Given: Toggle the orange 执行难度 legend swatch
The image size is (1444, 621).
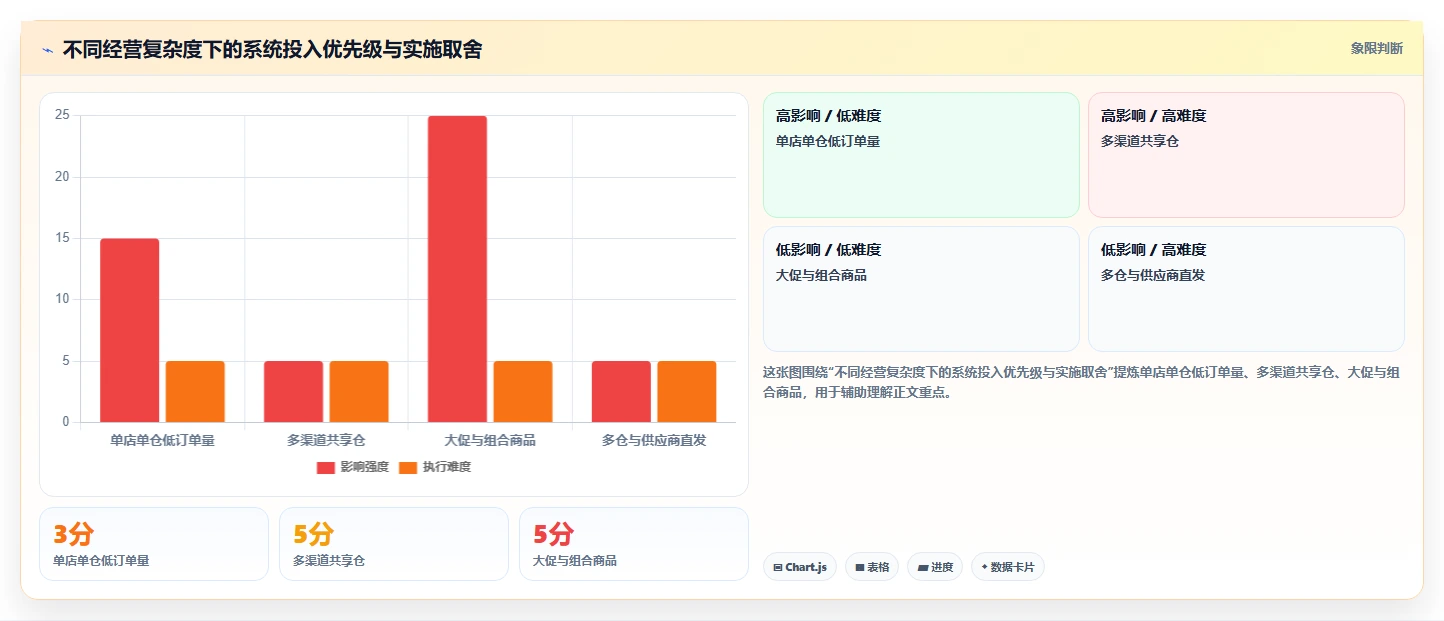Looking at the screenshot, I should point(408,467).
